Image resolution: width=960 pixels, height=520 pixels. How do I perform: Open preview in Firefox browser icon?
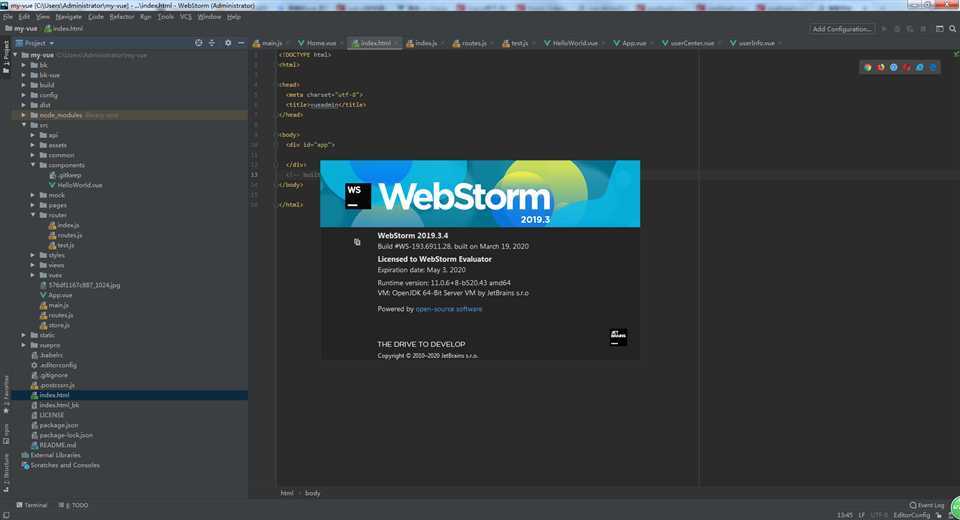[880, 67]
